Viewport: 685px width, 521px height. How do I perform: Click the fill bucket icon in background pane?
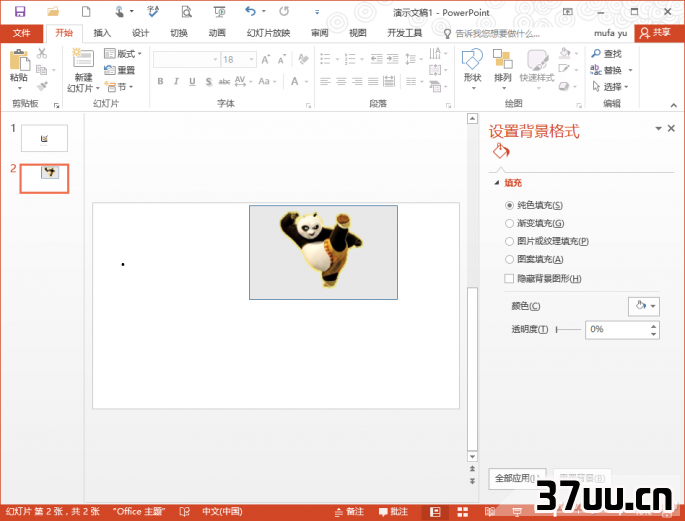tap(501, 151)
